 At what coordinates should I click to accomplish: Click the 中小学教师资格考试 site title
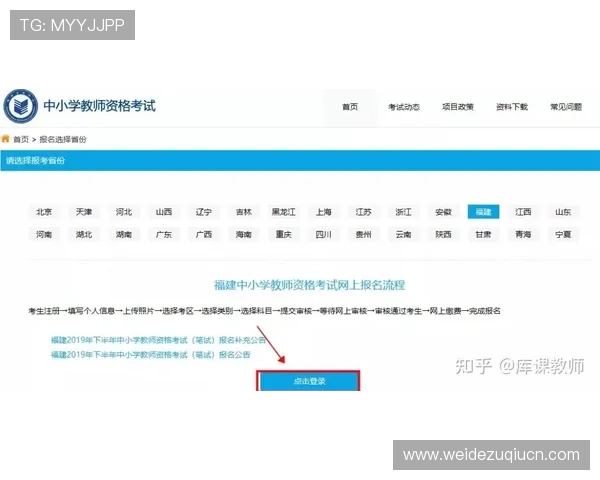click(99, 106)
